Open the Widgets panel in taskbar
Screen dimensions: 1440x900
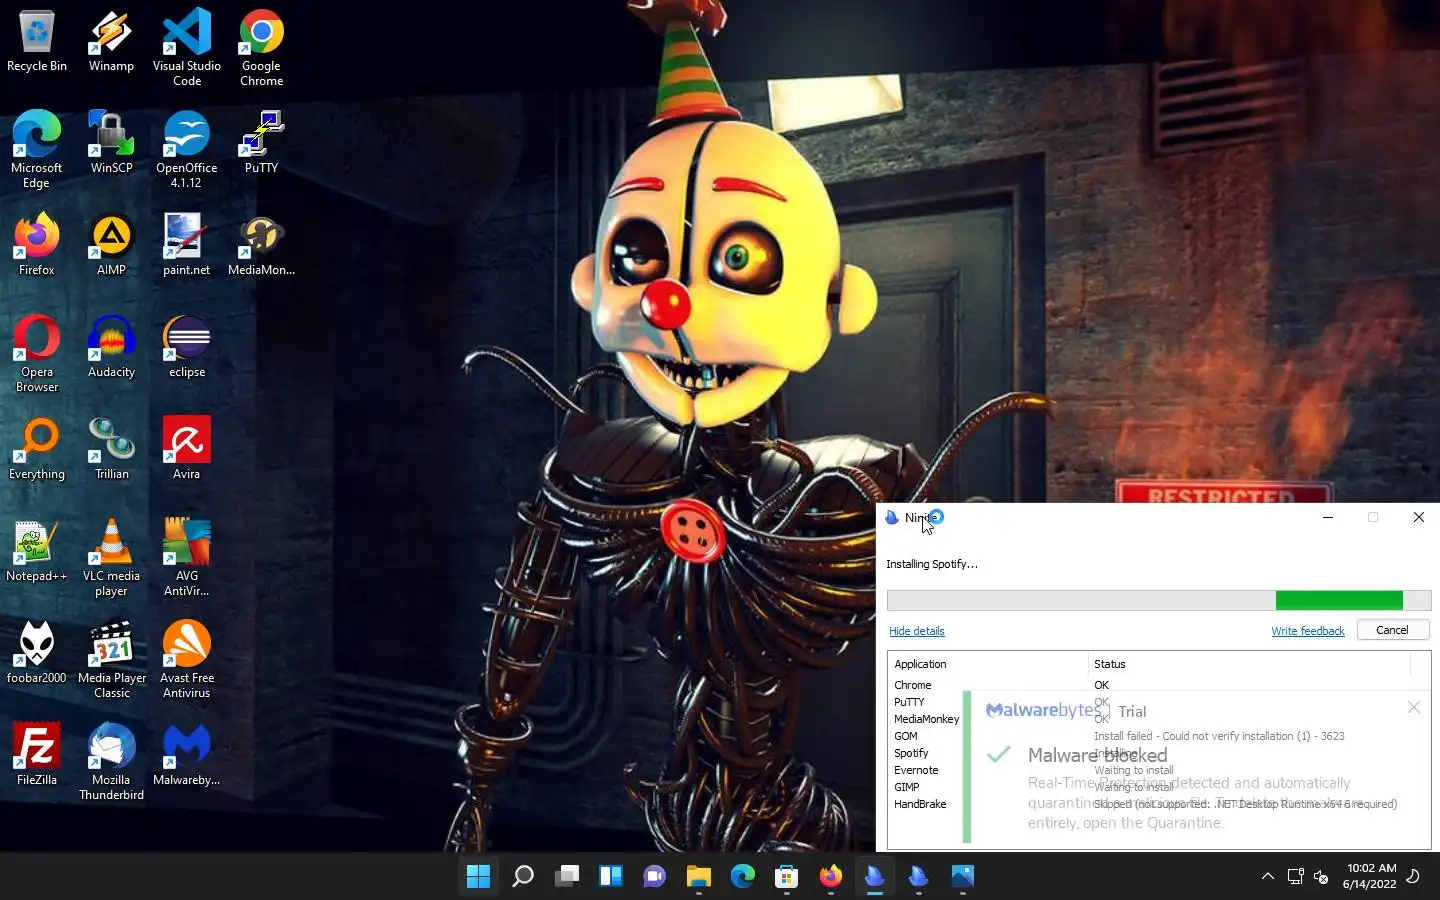pyautogui.click(x=611, y=876)
